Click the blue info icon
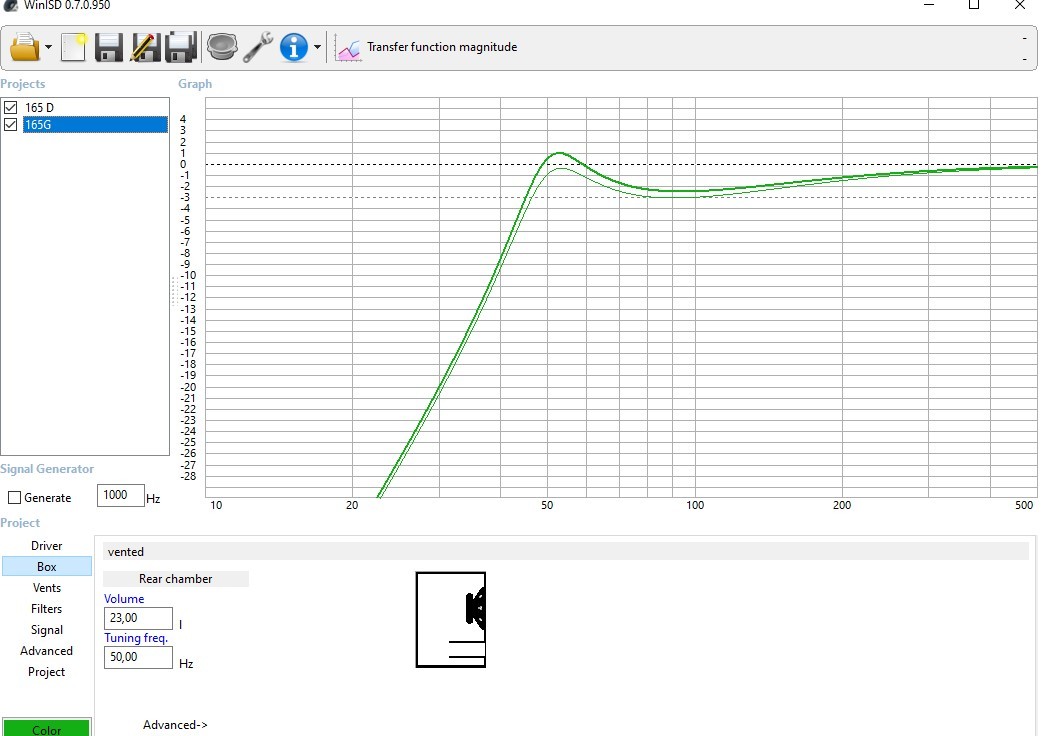Screen dimensions: 1042x736 pyautogui.click(x=294, y=47)
